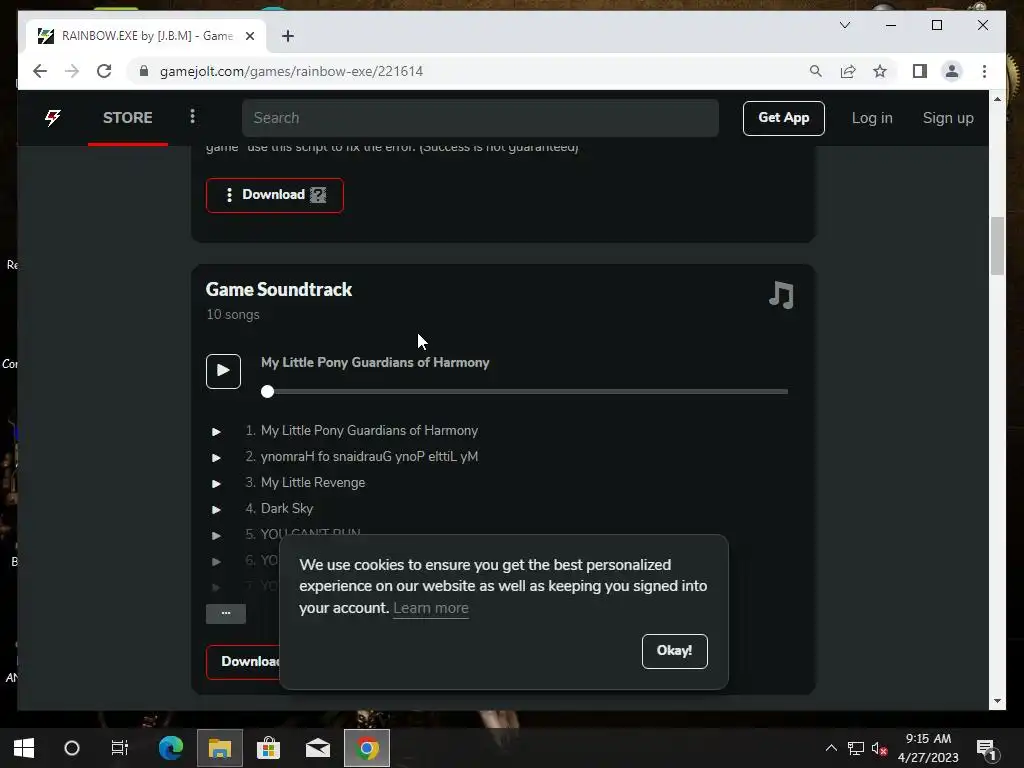Image resolution: width=1024 pixels, height=768 pixels.
Task: Open File Explorer from taskbar
Action: [x=220, y=748]
